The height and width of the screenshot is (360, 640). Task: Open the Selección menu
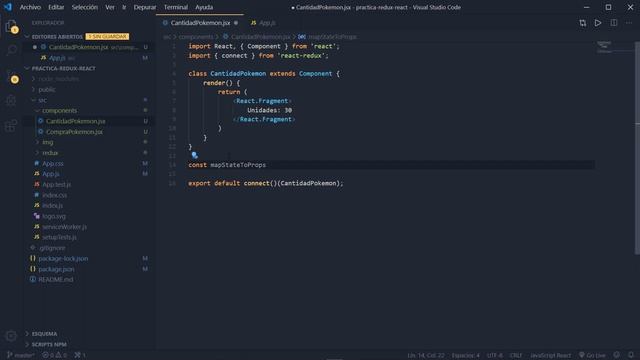(84, 7)
